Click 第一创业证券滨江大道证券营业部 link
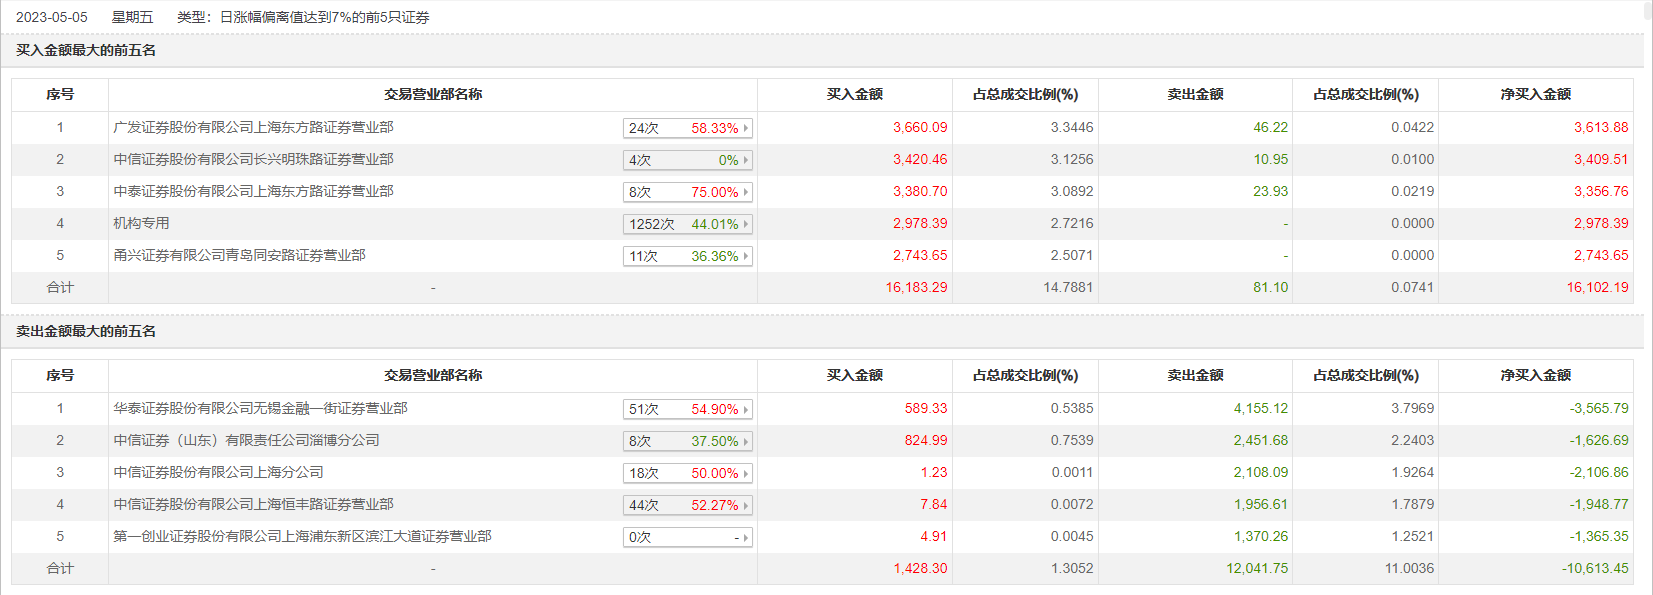The image size is (1653, 595). [302, 536]
